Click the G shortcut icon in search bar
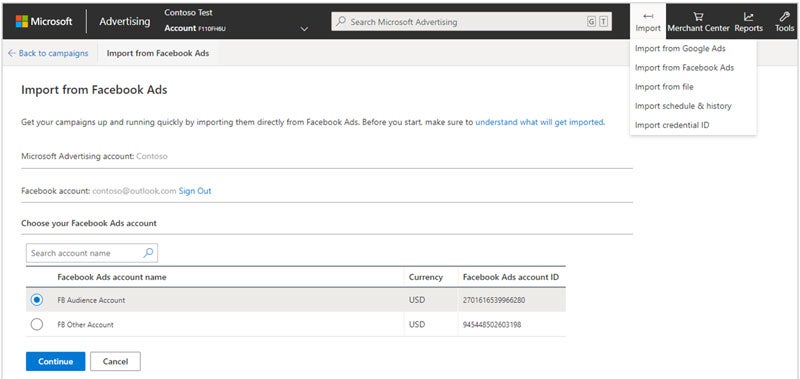 pyautogui.click(x=591, y=22)
